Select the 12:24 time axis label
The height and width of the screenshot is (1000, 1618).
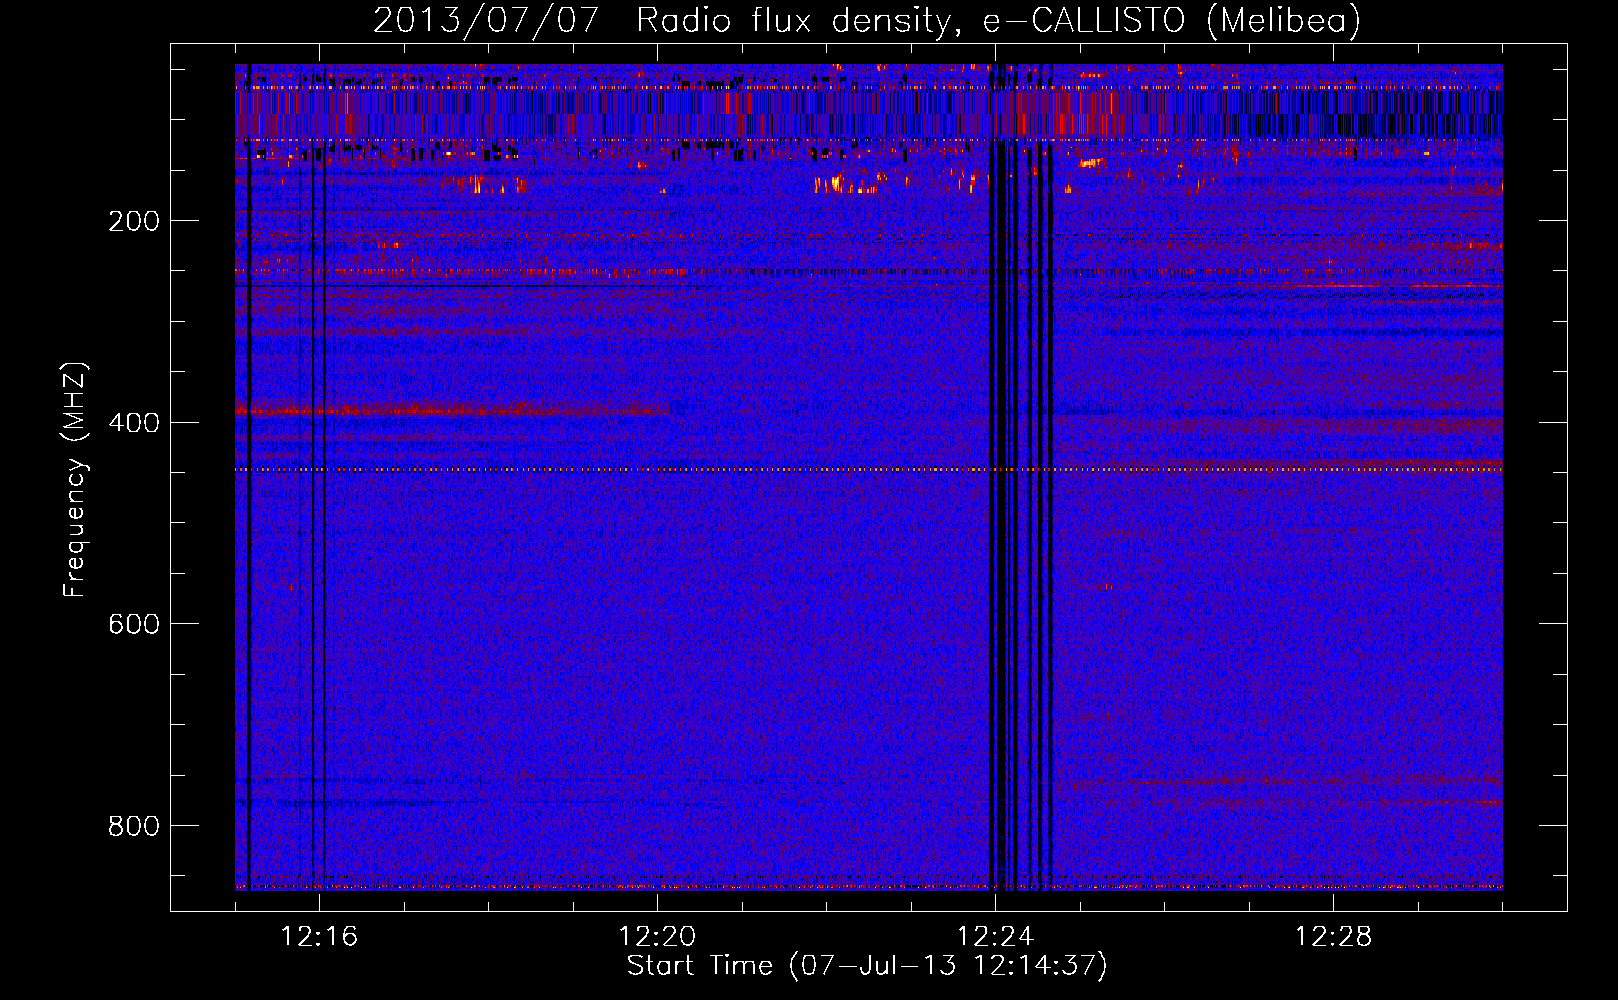point(995,936)
